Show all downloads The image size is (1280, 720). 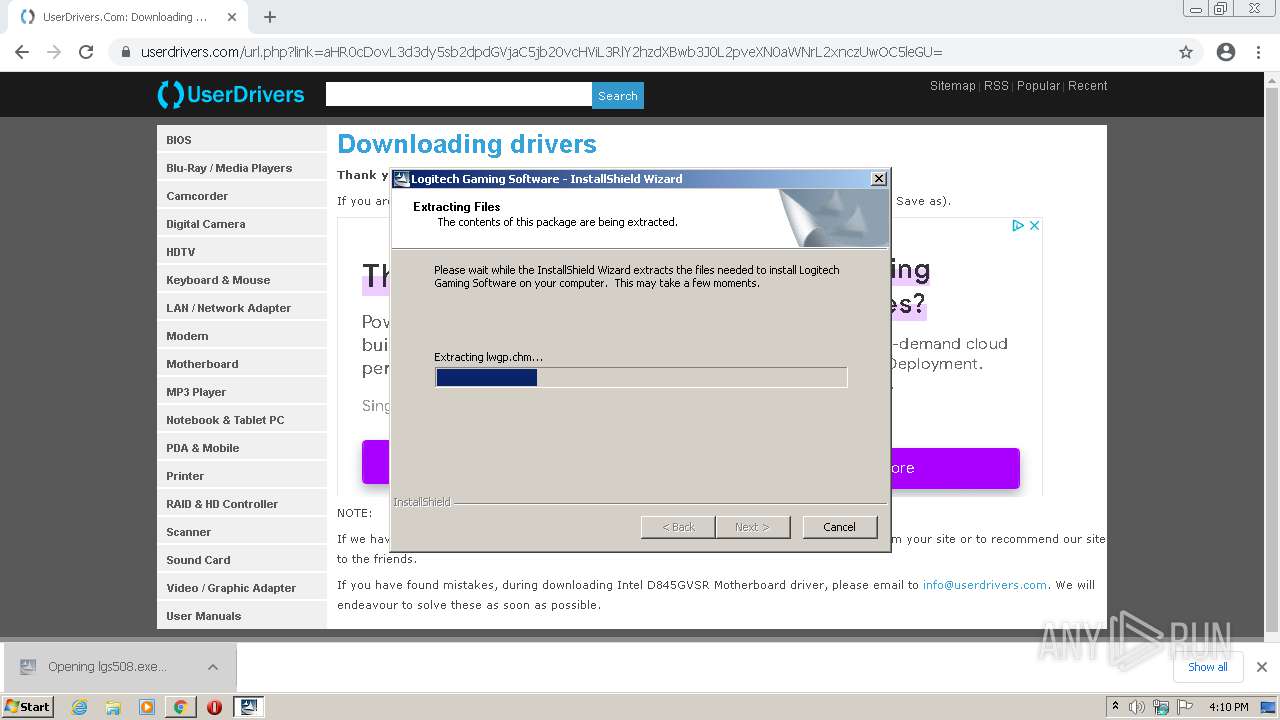pos(1208,667)
